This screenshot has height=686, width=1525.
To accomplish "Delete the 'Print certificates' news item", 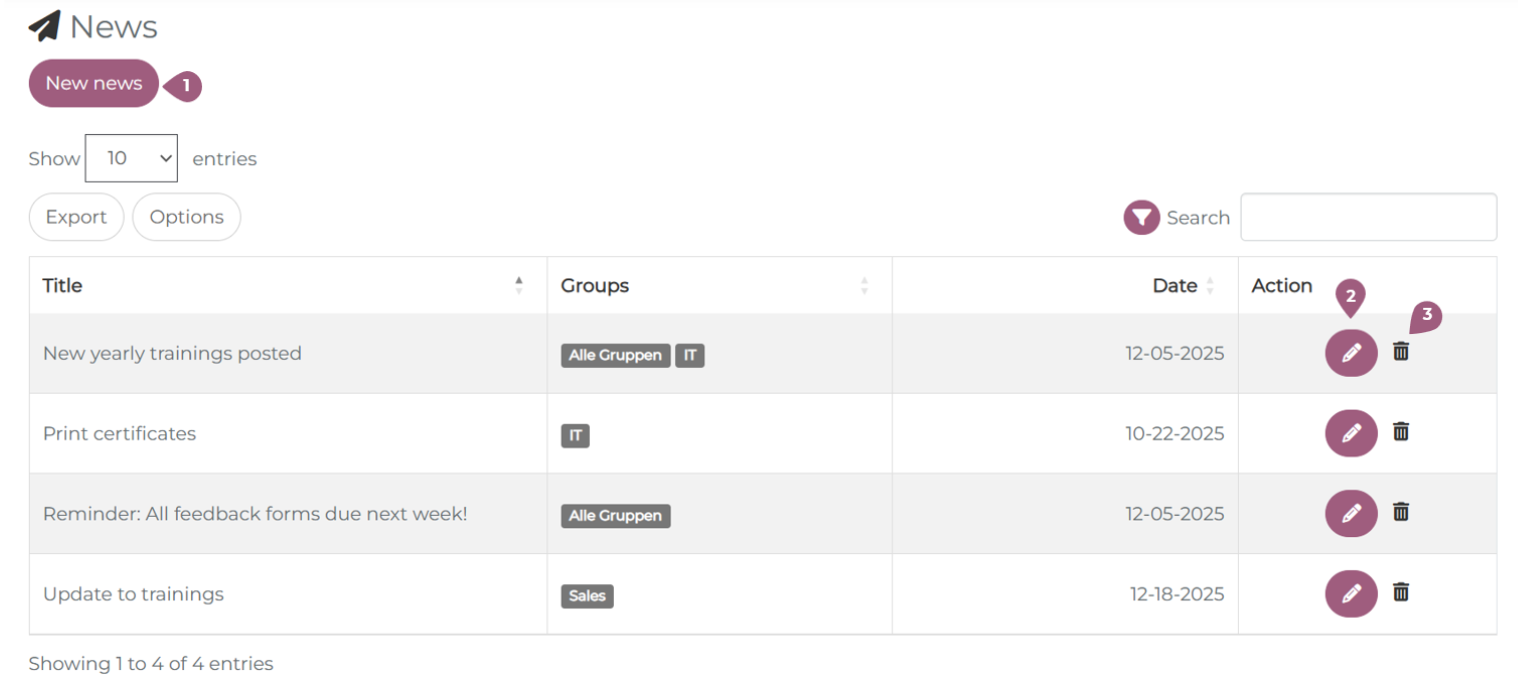I will pyautogui.click(x=1401, y=431).
